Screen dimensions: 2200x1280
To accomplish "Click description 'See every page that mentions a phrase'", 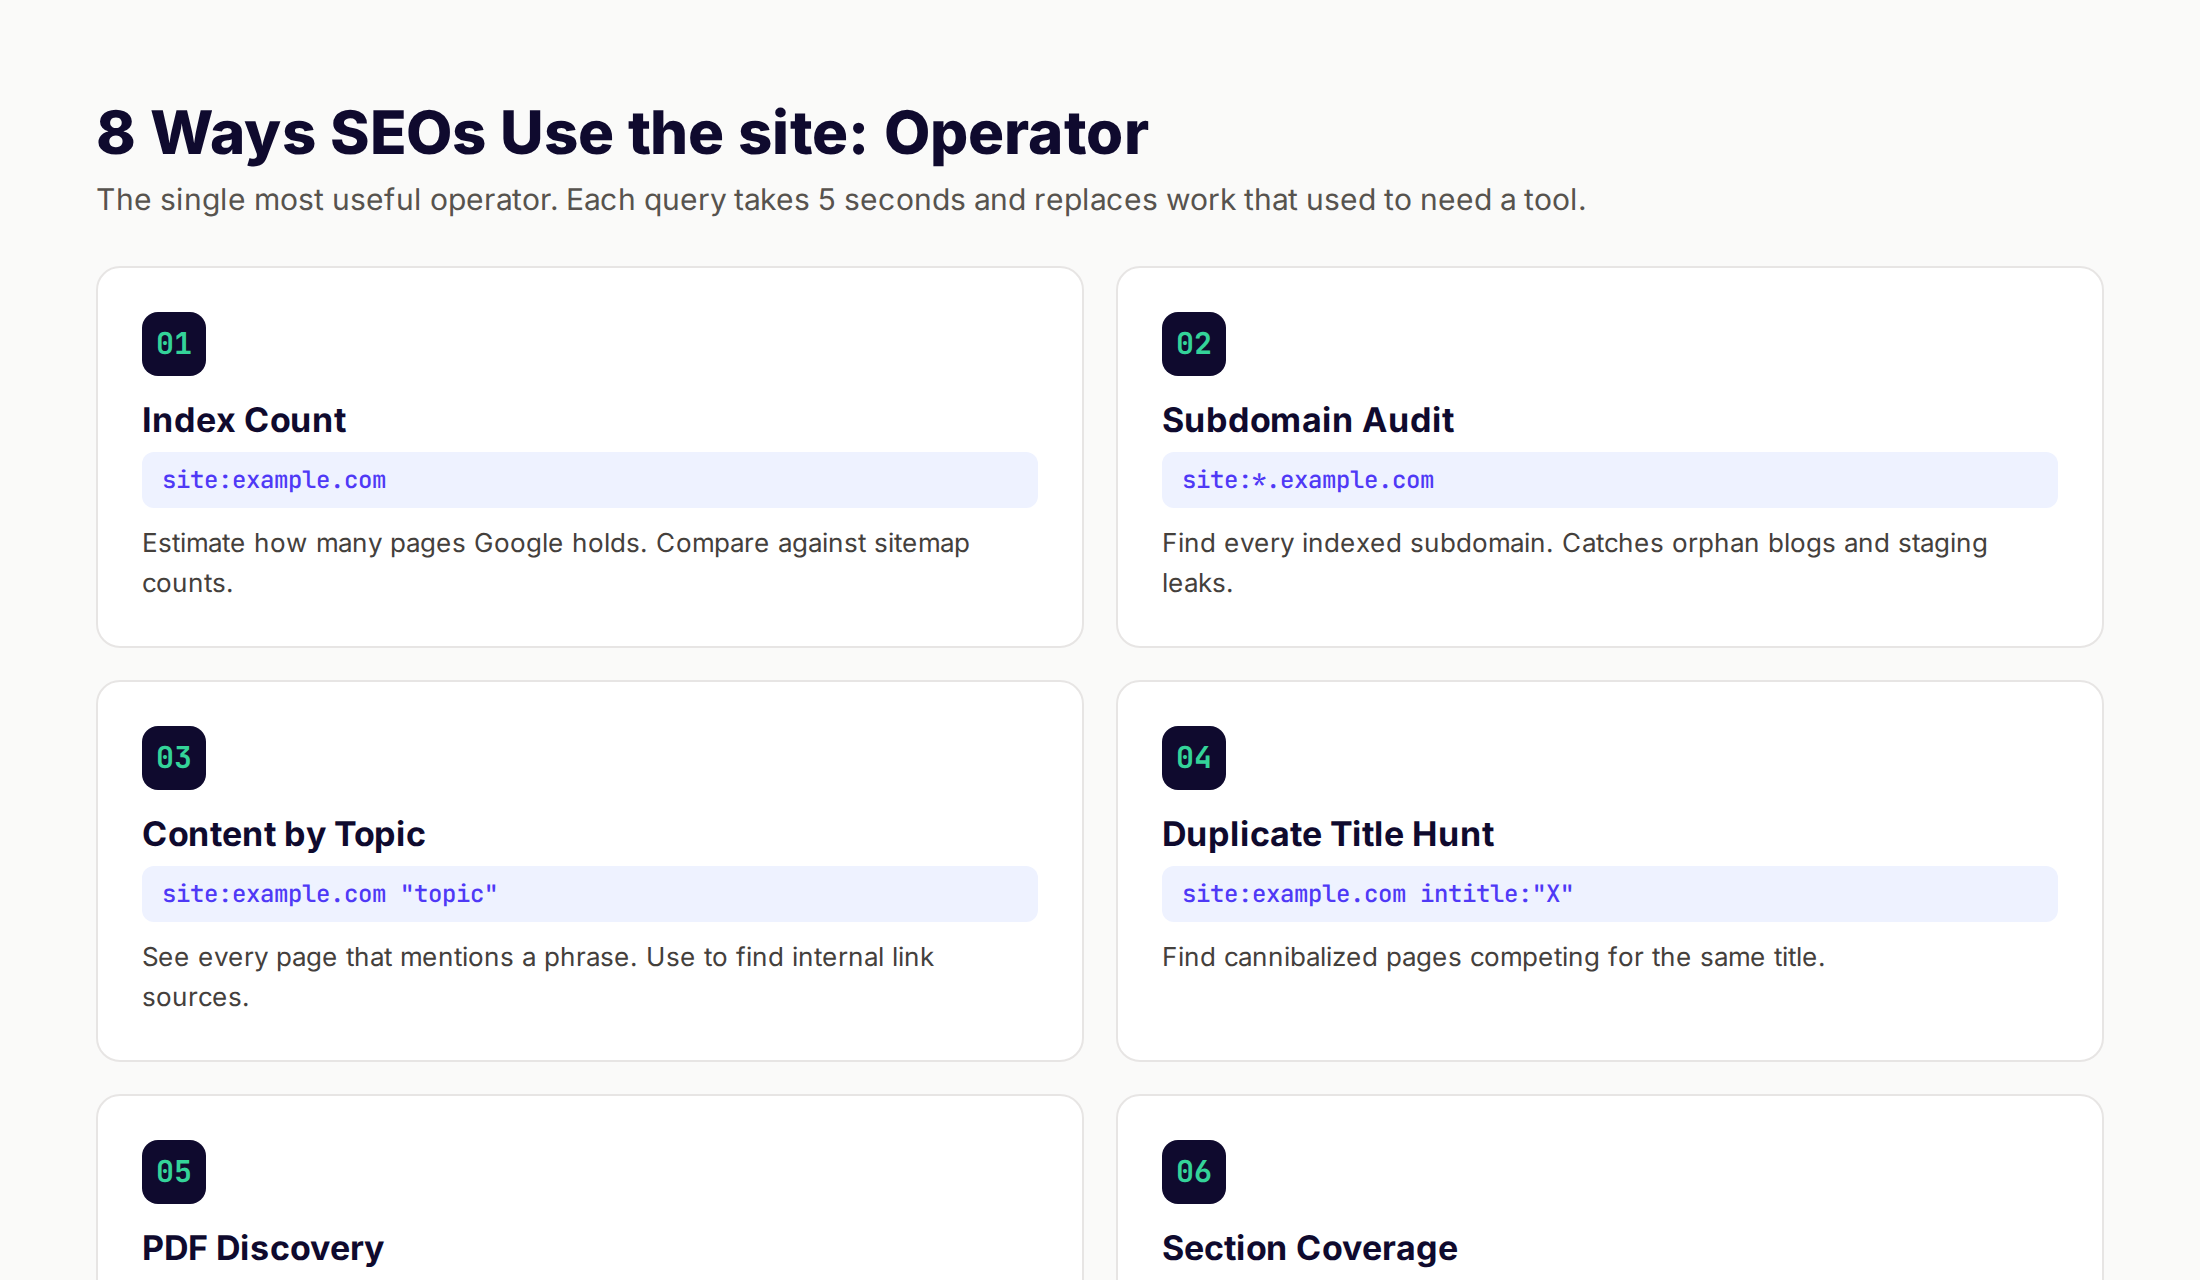I will tap(538, 977).
